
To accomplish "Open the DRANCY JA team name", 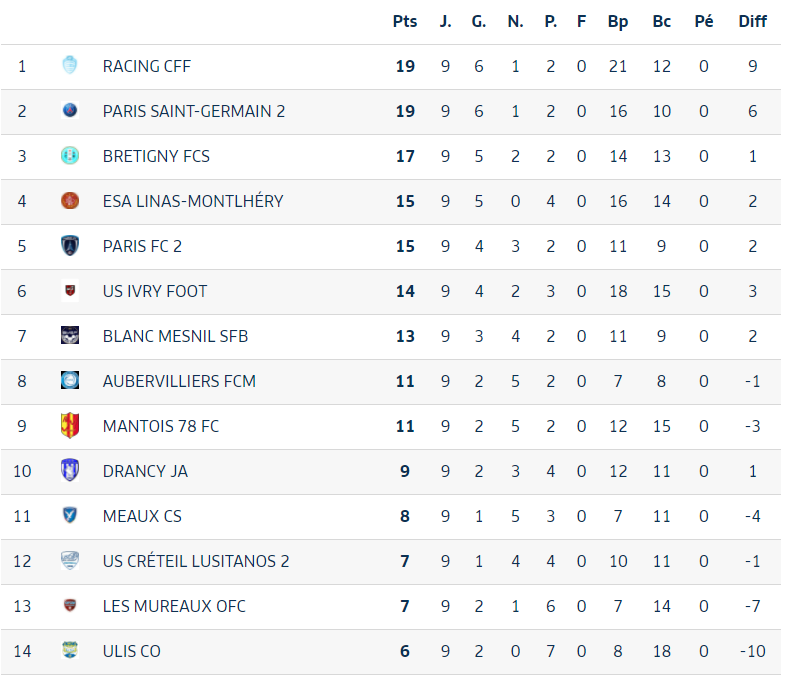I will coord(145,471).
